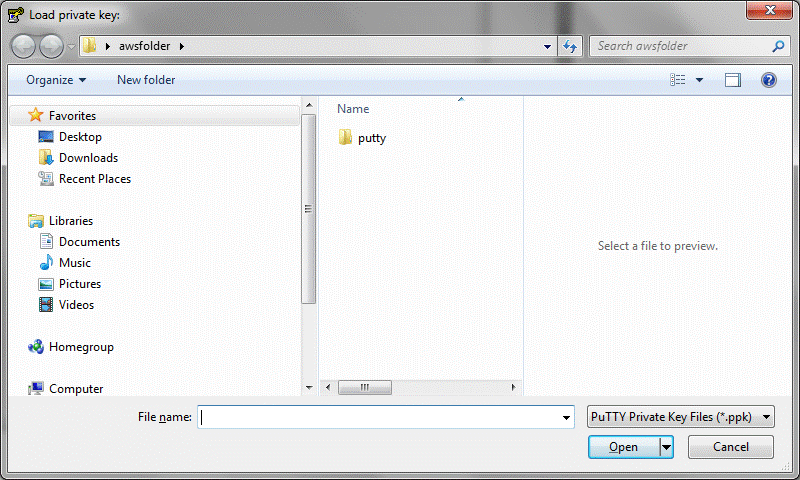Select Computer in the navigation pane
This screenshot has height=480, width=800.
[x=76, y=389]
